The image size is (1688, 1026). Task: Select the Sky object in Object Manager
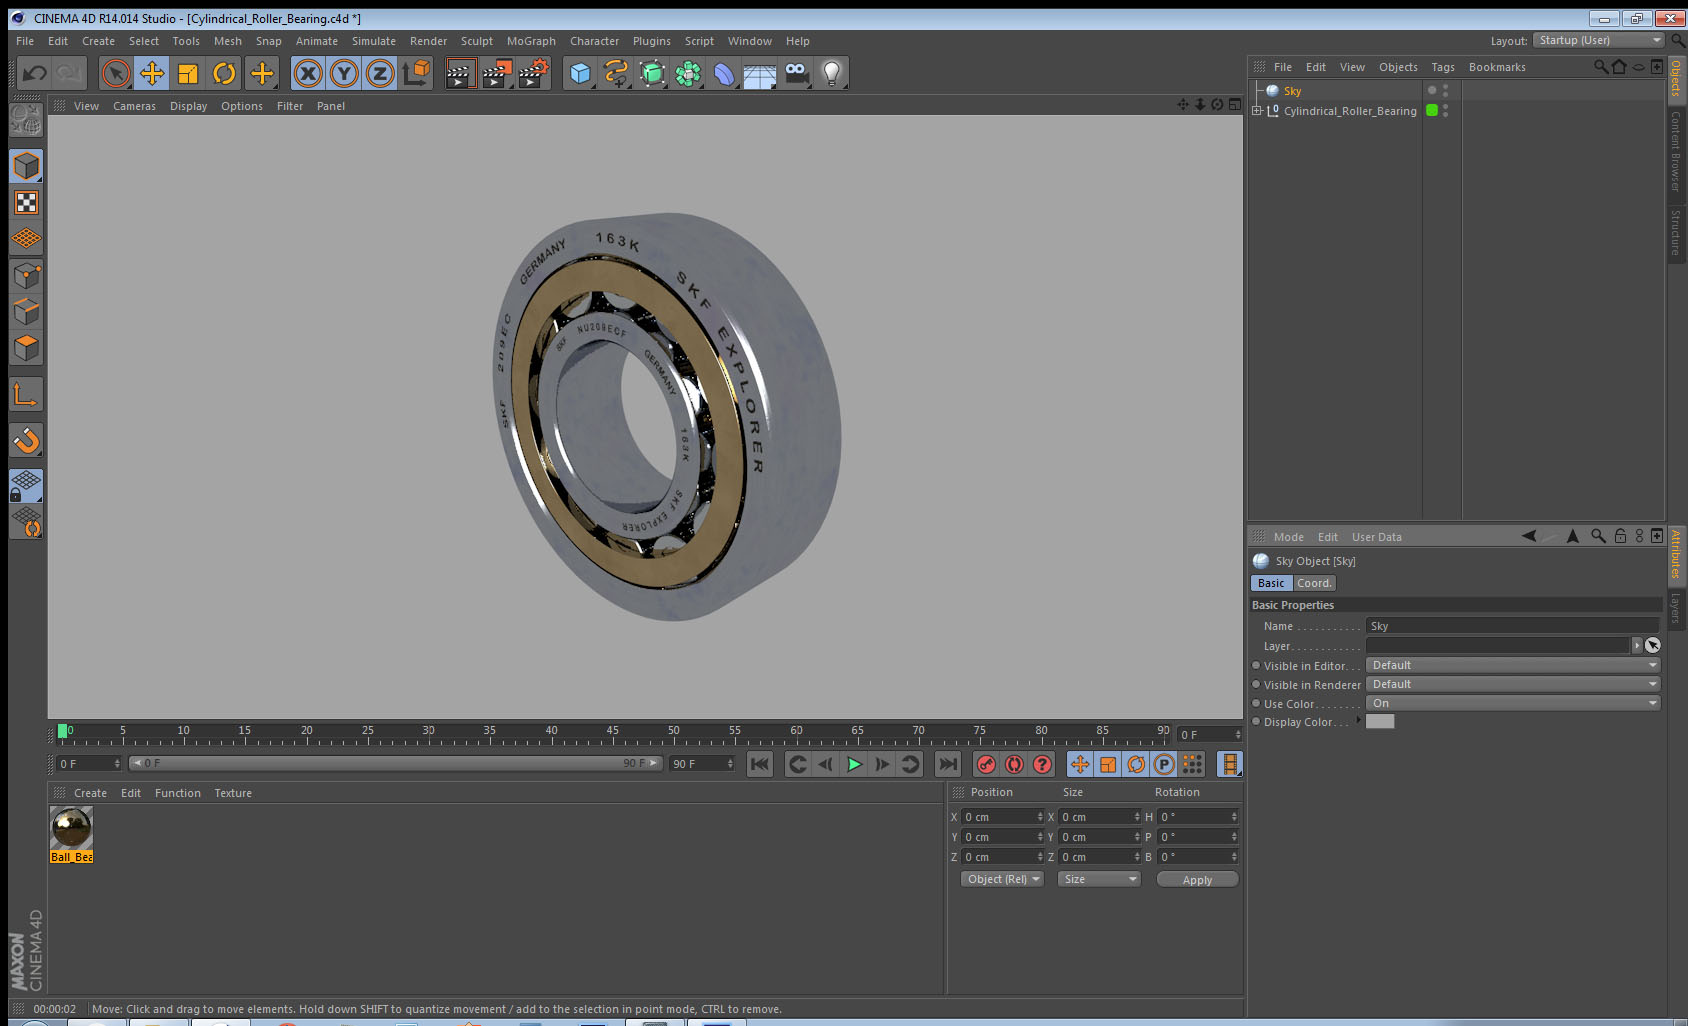1292,91
